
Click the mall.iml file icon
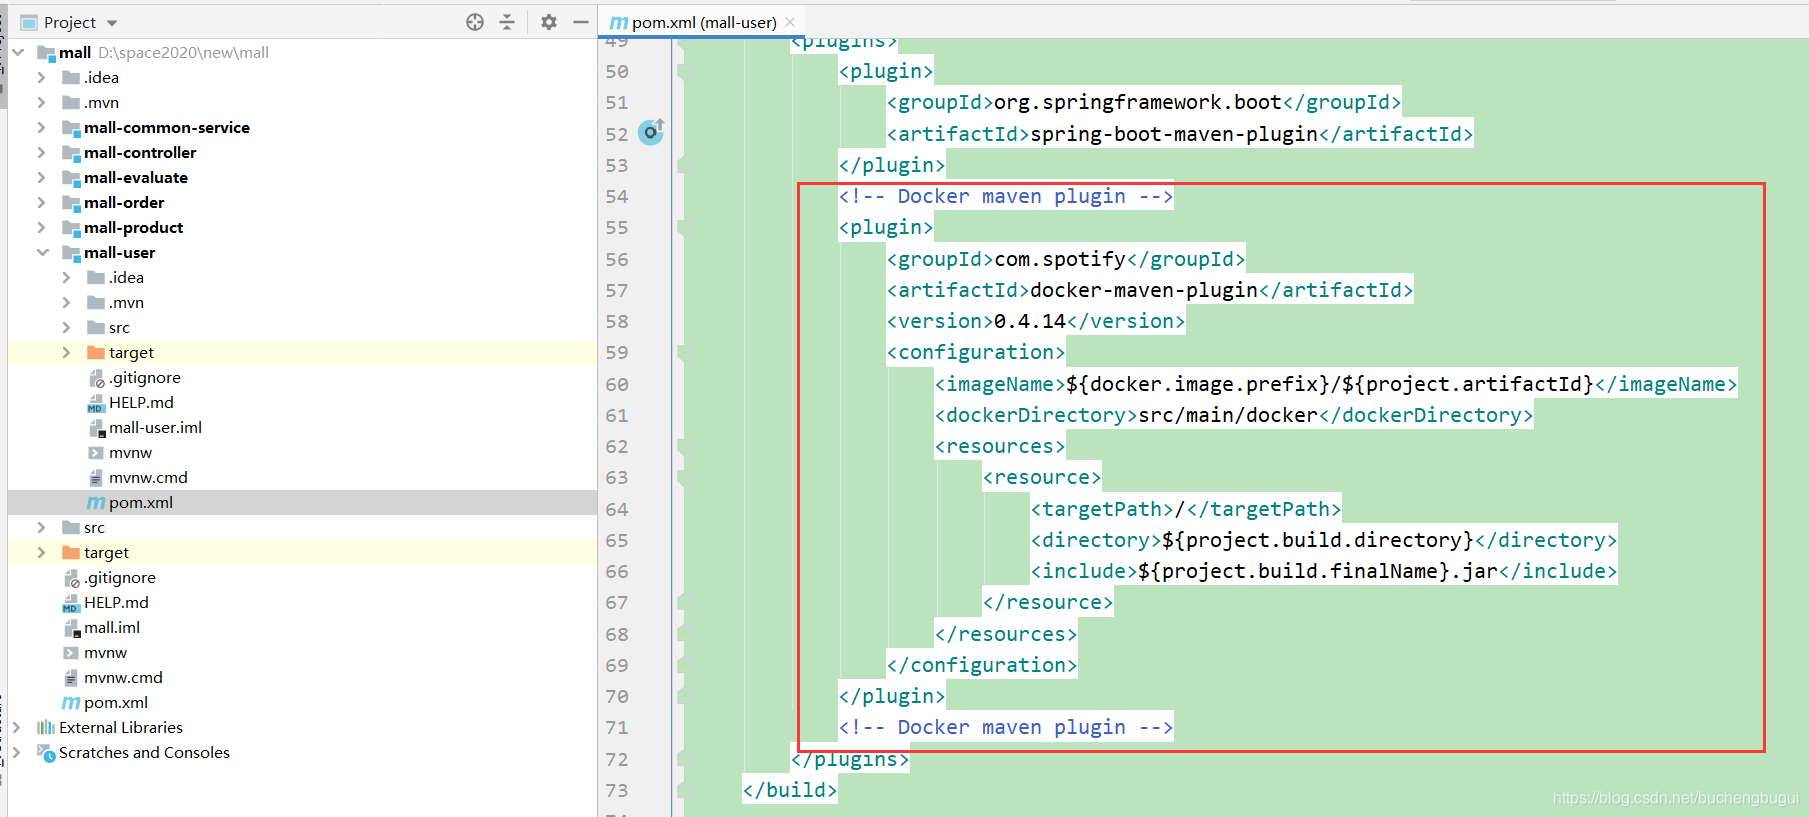[x=72, y=628]
